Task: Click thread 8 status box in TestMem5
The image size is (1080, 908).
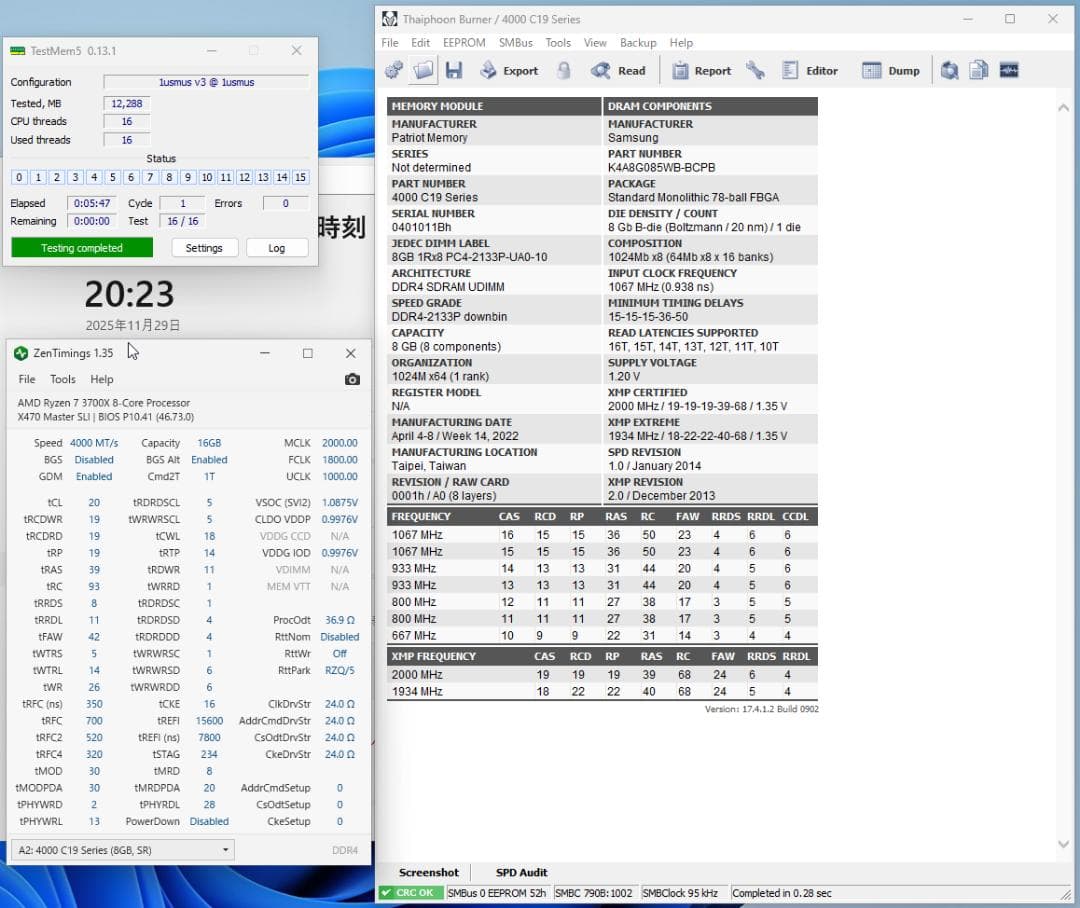Action: pos(169,178)
